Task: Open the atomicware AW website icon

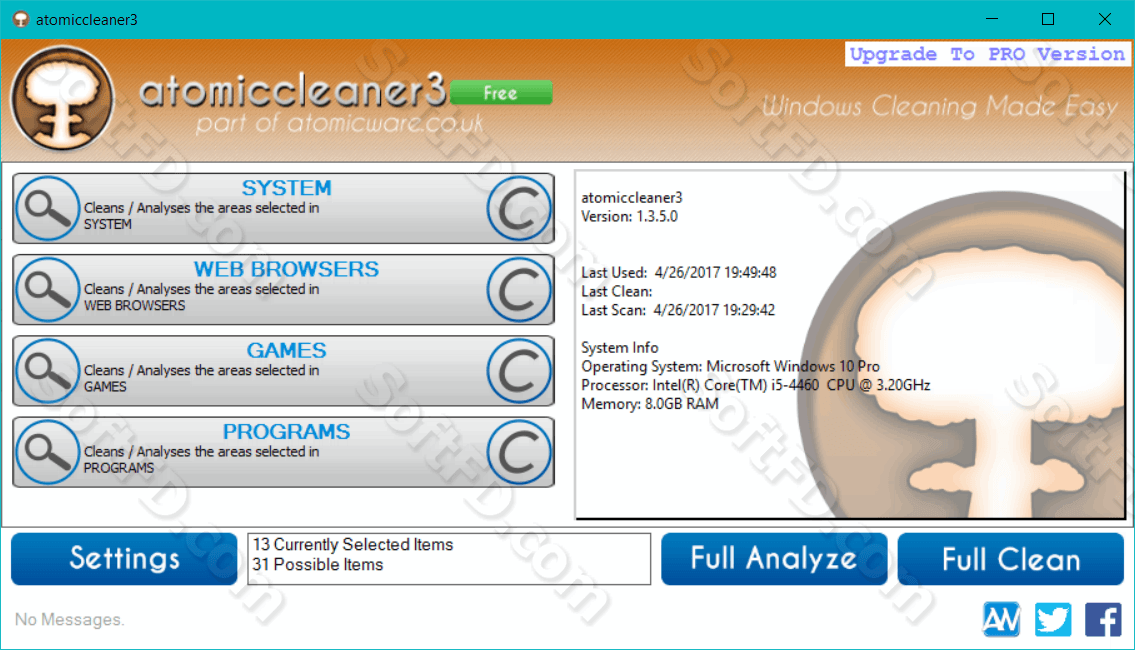Action: (1001, 620)
